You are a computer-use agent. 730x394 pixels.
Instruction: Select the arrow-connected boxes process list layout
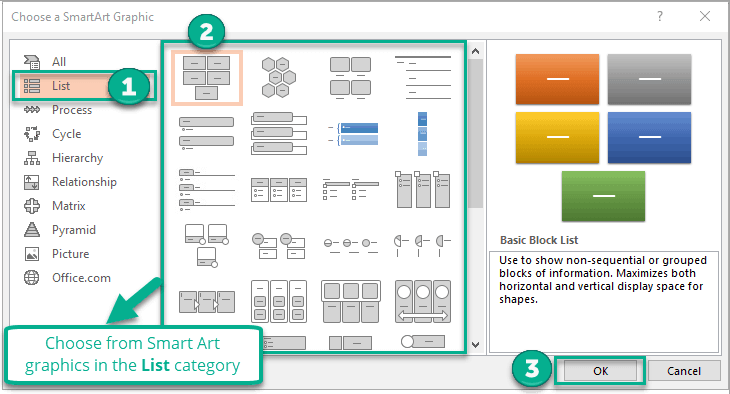point(207,301)
